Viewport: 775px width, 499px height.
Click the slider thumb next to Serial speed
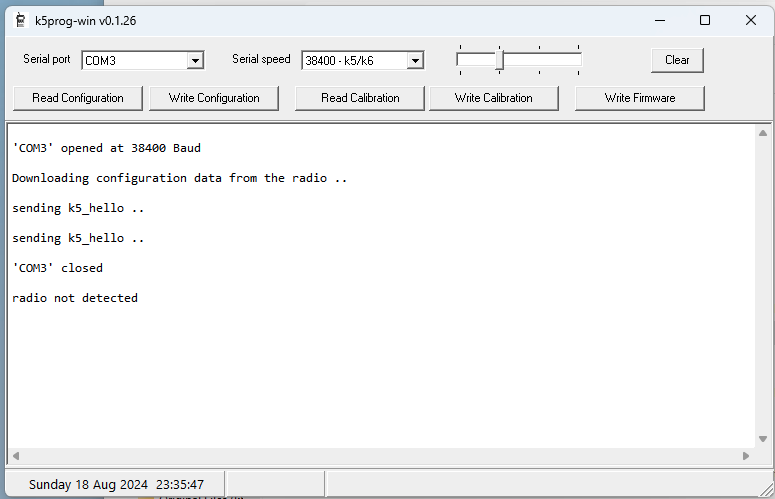coord(500,60)
